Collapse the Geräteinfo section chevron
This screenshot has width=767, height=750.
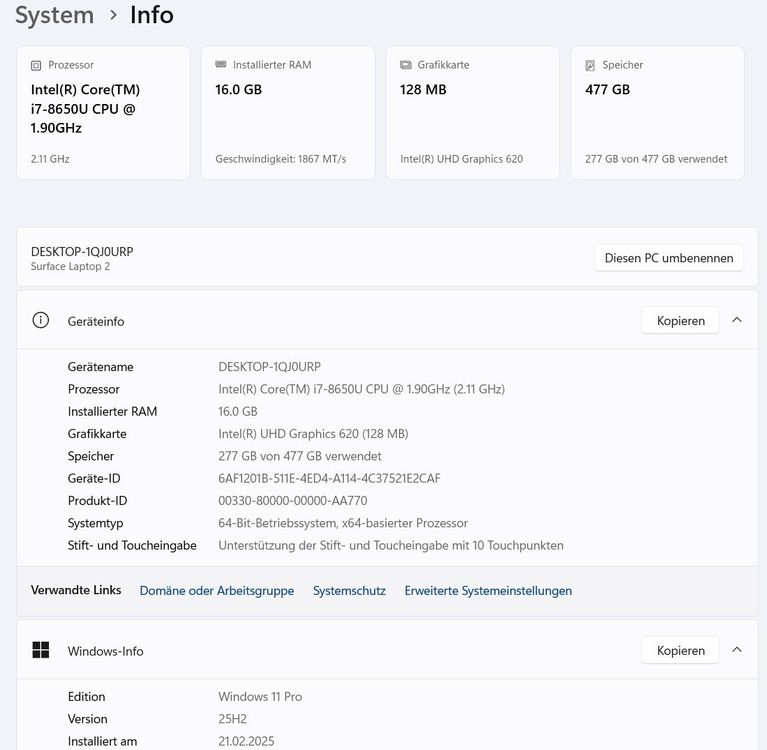pos(737,320)
